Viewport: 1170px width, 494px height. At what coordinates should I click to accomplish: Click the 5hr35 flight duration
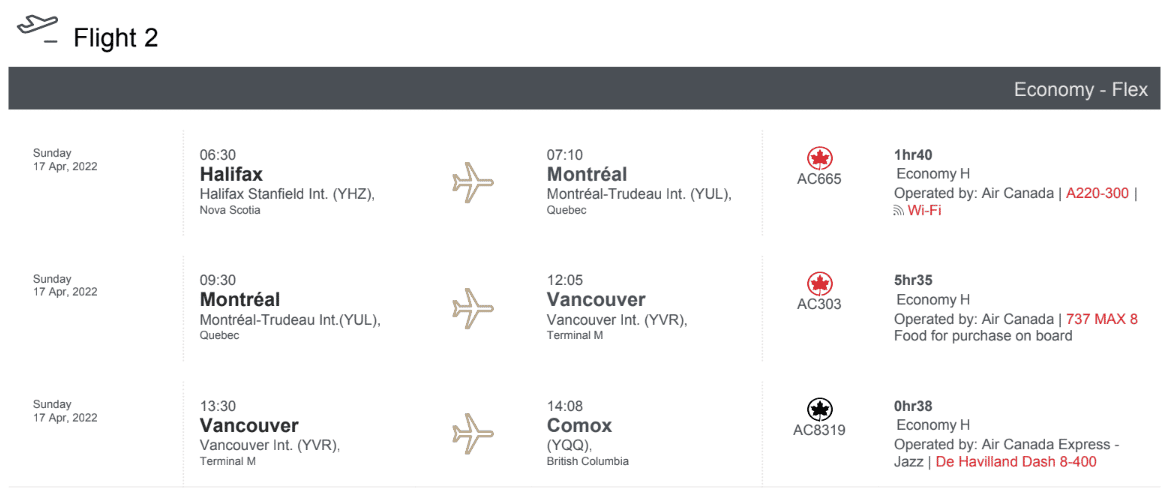point(913,280)
